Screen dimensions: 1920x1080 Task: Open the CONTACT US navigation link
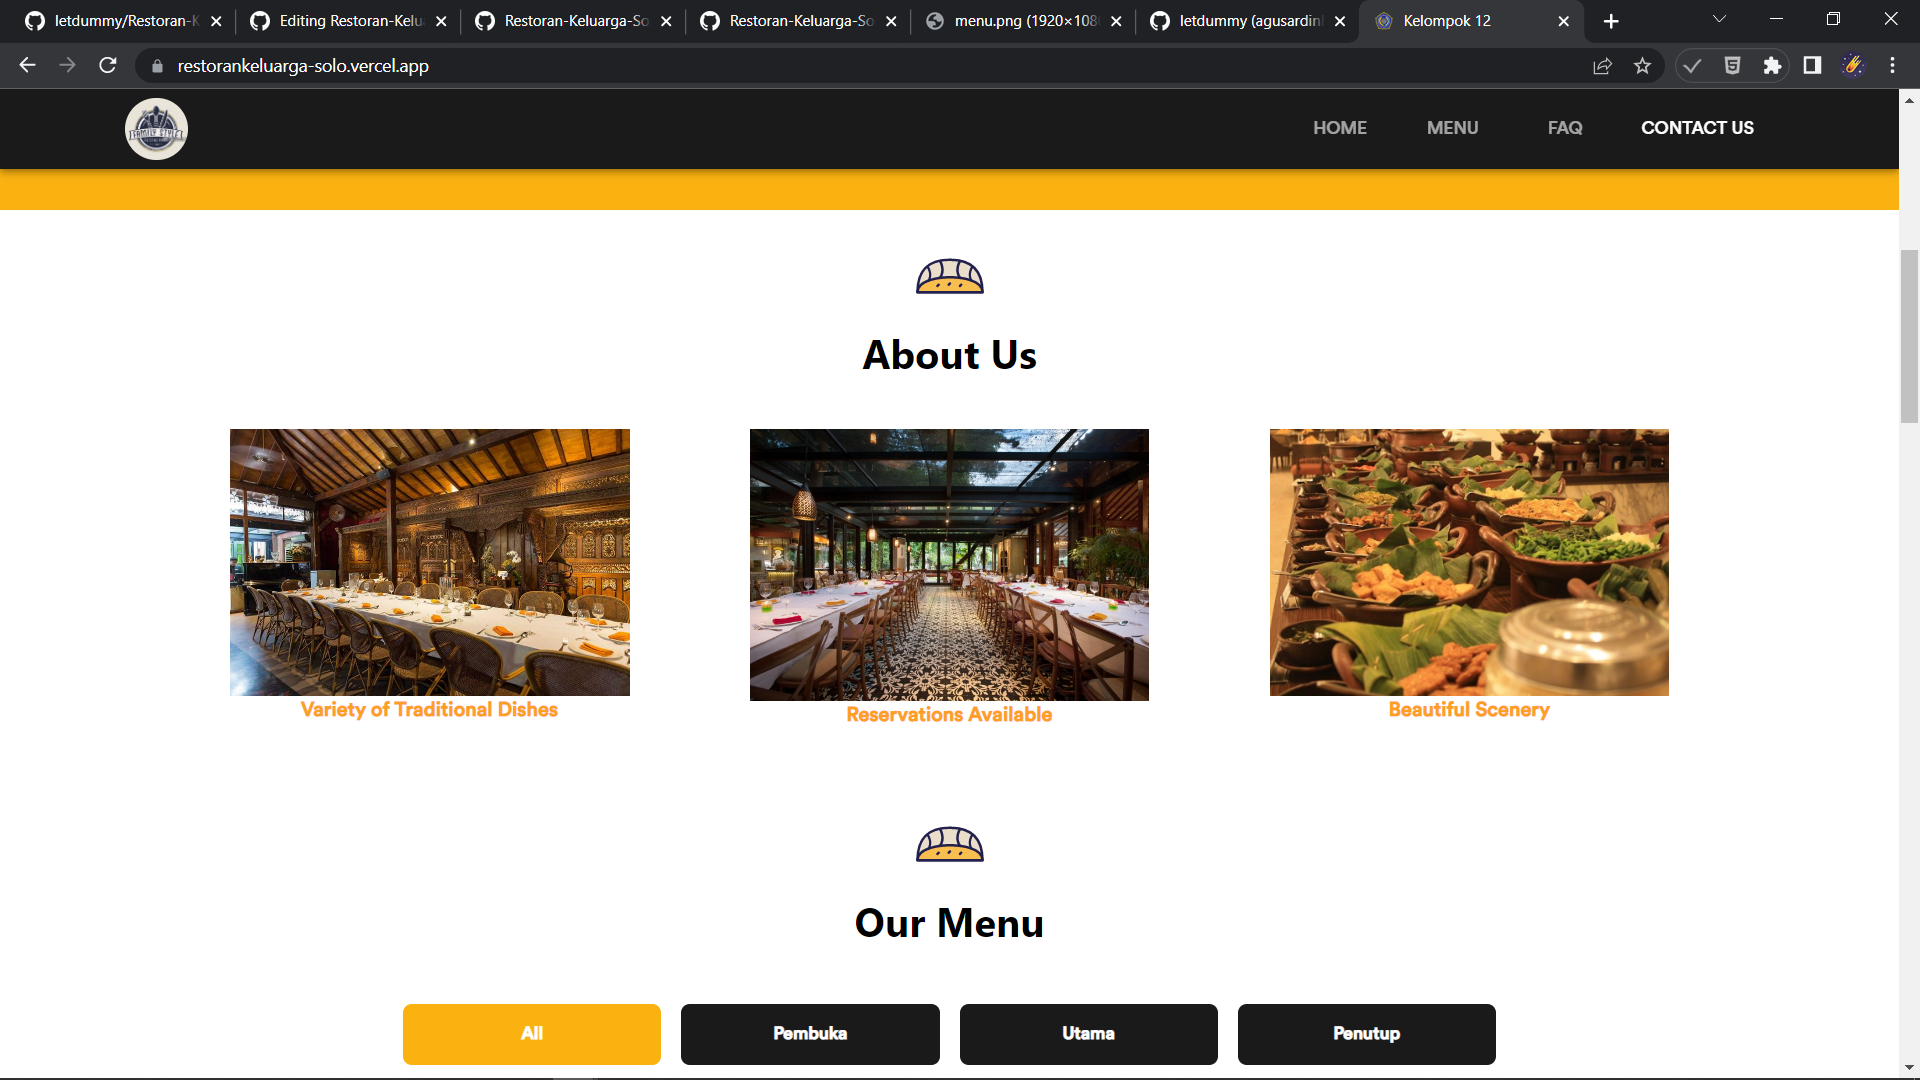pyautogui.click(x=1697, y=128)
